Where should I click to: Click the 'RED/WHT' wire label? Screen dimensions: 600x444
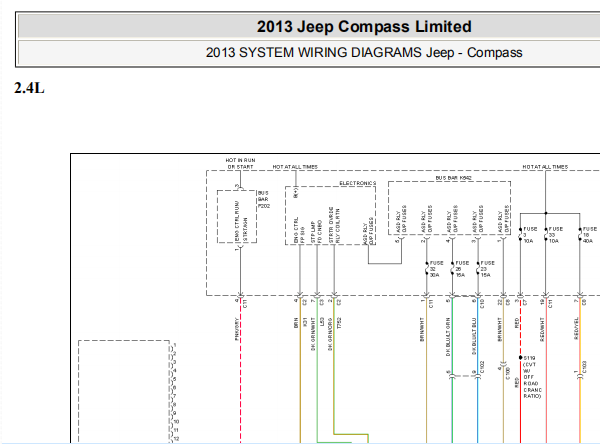(542, 329)
